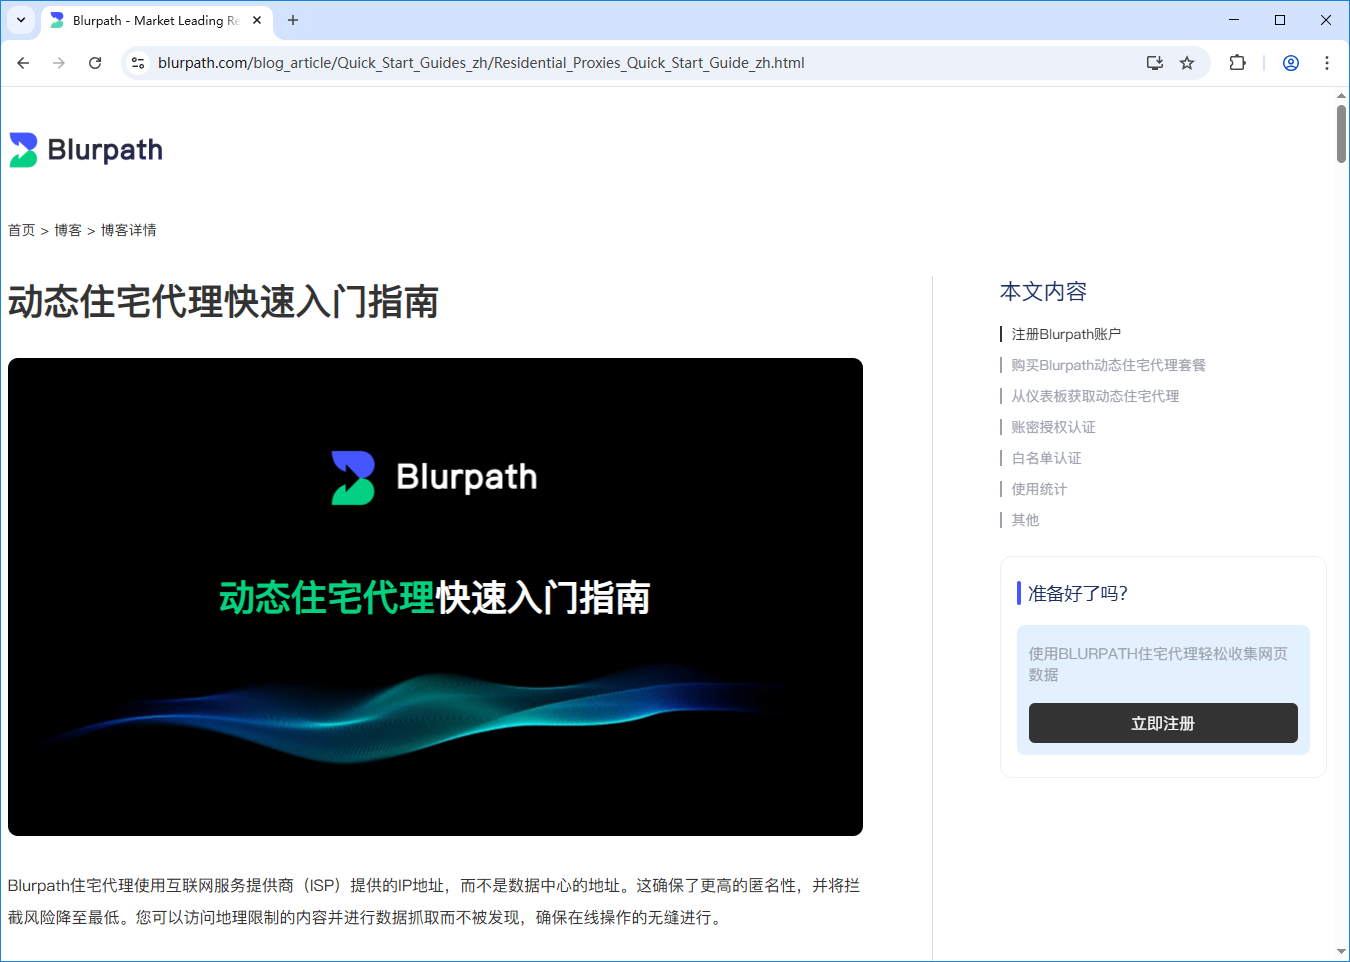The height and width of the screenshot is (962, 1350).
Task: Go to 首页 in the breadcrumb
Action: [22, 230]
